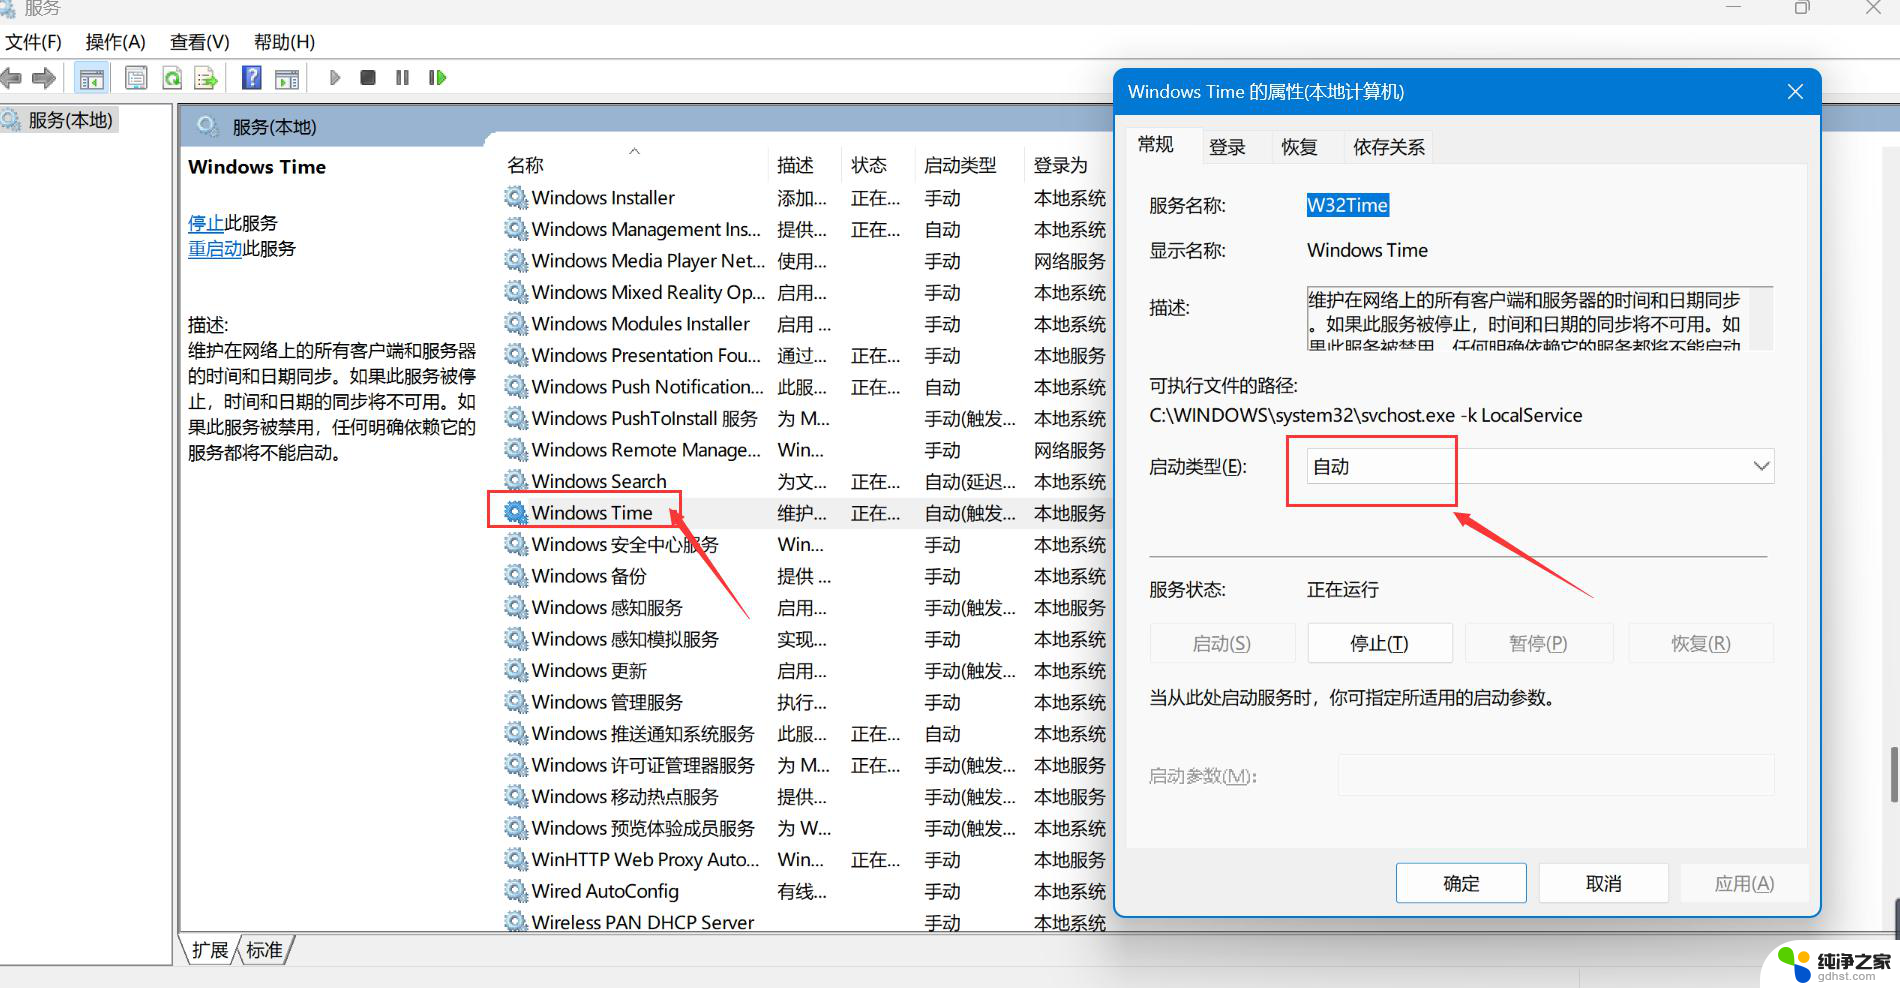Viewport: 1900px width, 988px height.
Task: Click the green Refresh toolbar icon
Action: tap(172, 78)
